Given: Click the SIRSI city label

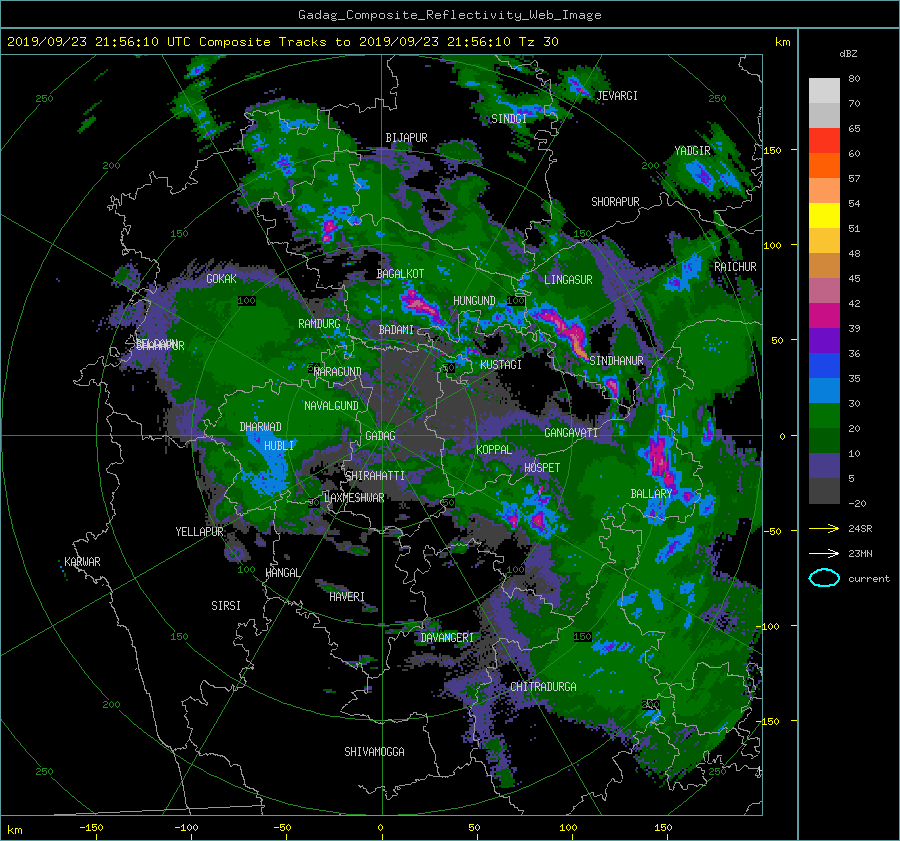Looking at the screenshot, I should click(226, 606).
